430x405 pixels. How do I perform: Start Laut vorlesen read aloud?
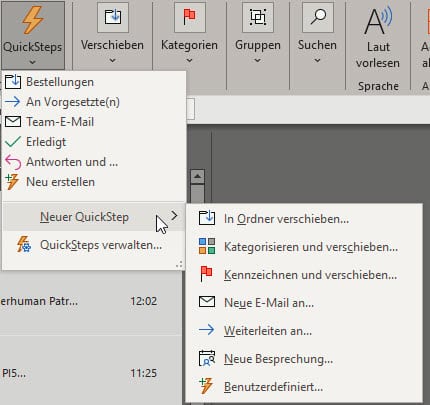[378, 37]
